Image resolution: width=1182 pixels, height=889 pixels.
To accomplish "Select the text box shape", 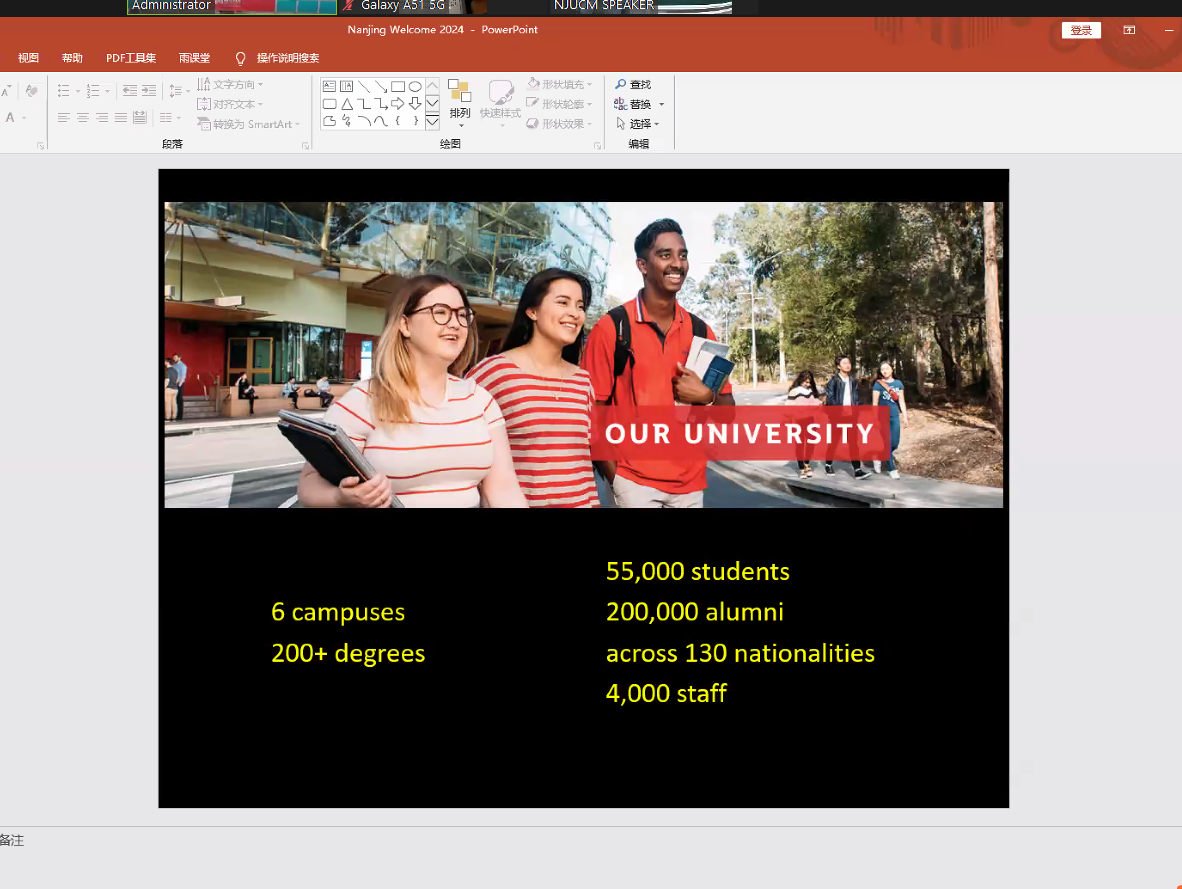I will tap(329, 86).
